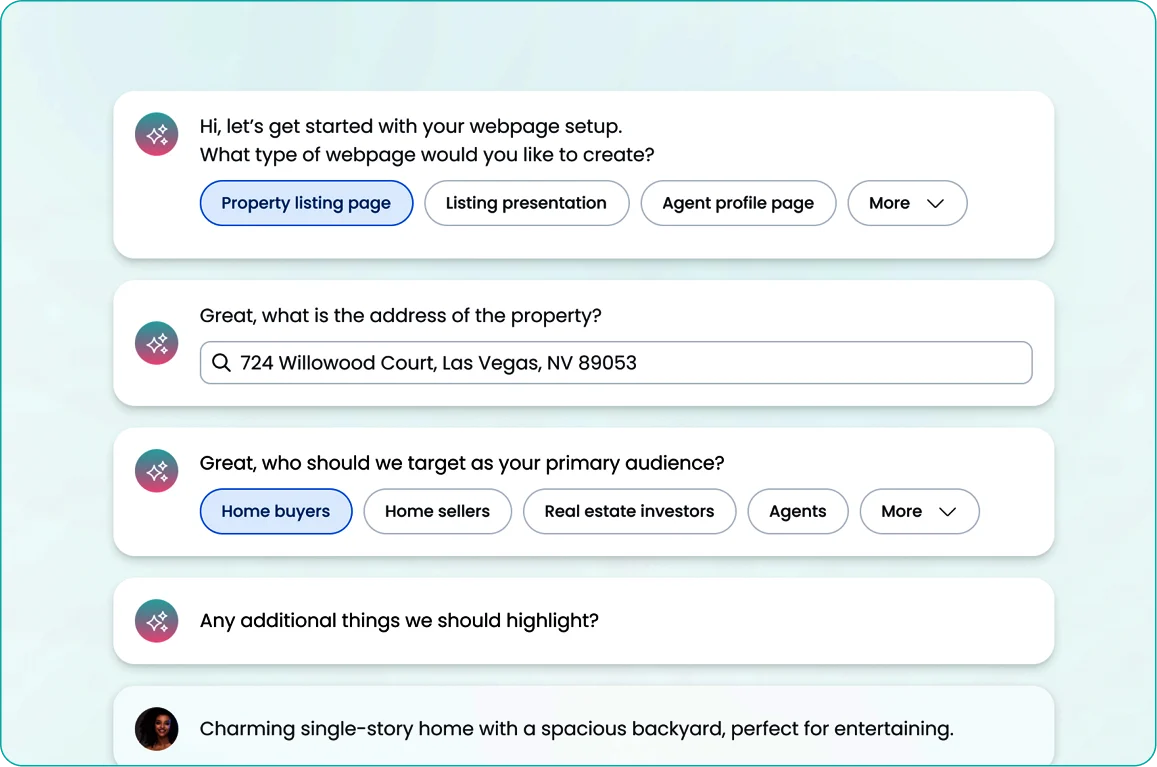
Task: Select the Real estate investors chip
Action: click(x=629, y=511)
